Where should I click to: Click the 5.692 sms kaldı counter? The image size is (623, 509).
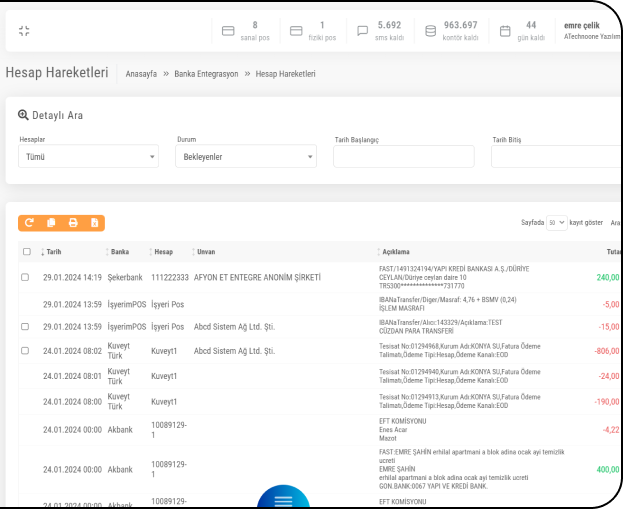click(389, 31)
